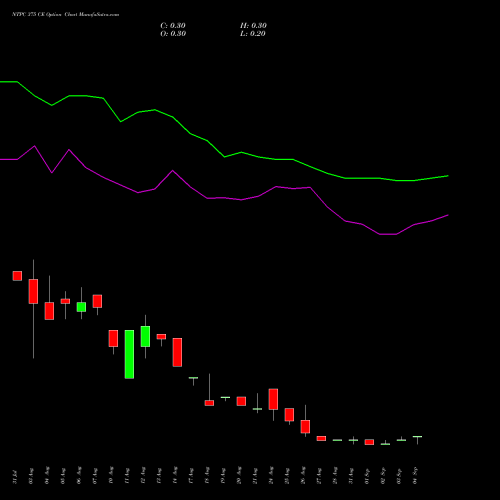The width and height of the screenshot is (500, 500).
Task: Click the 02 Sep date label
Action: [383, 476]
